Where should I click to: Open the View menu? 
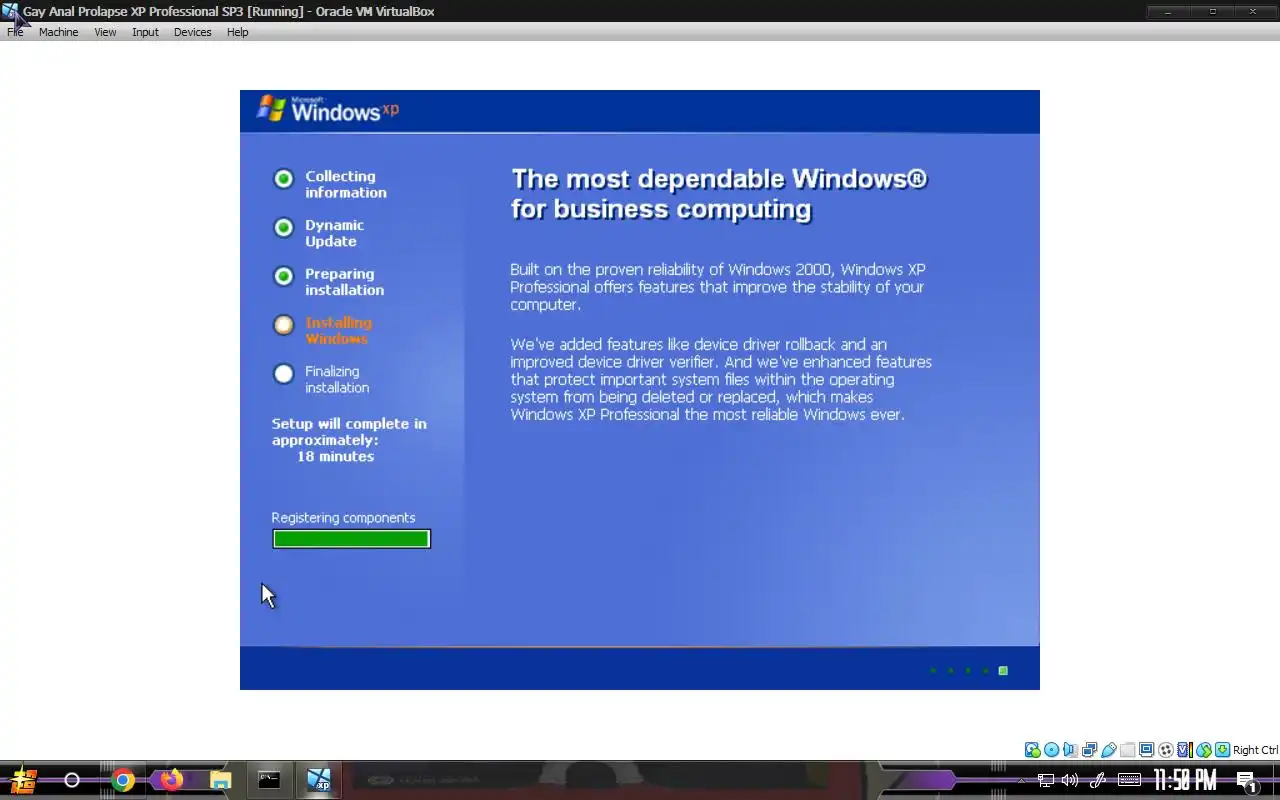point(105,32)
